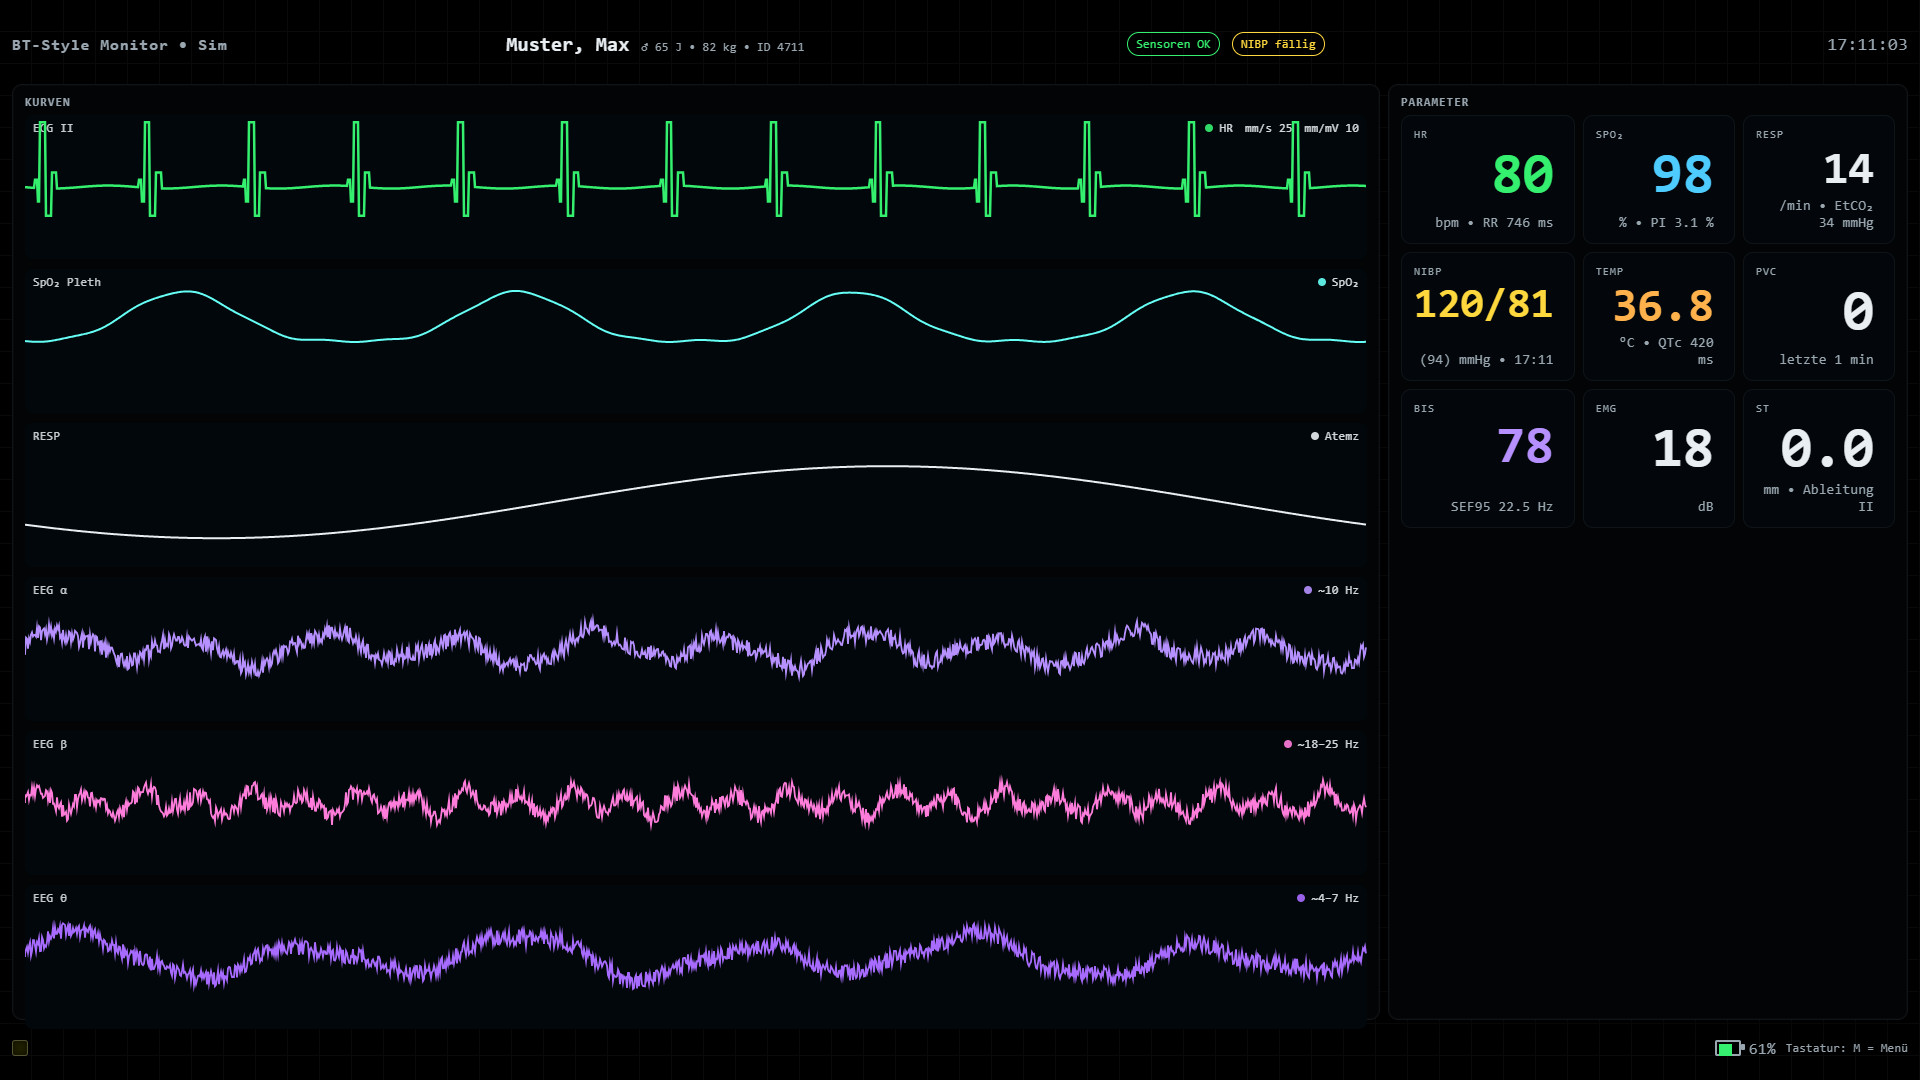Viewport: 1920px width, 1080px height.
Task: Click the ~10 Hz EEG α legend dot
Action: 1309,590
